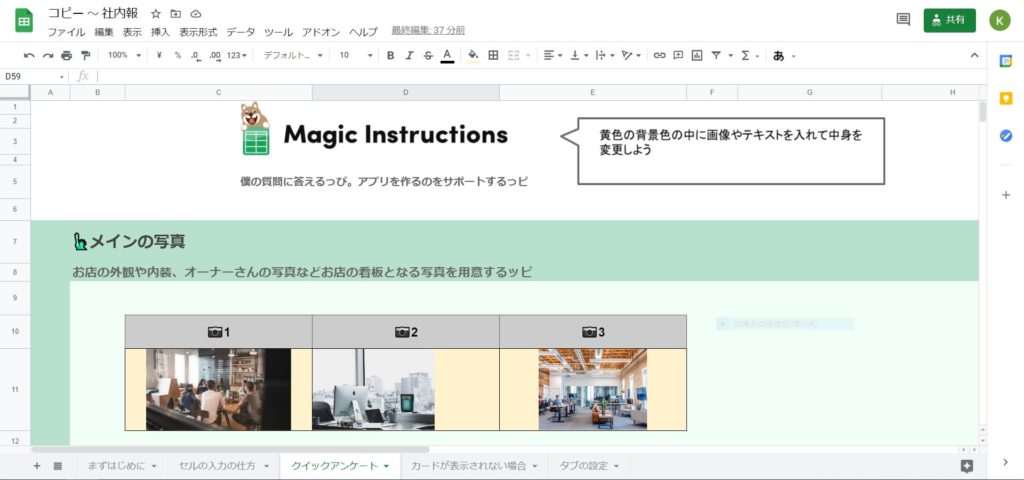1024x480 pixels.
Task: Toggle bold formatting
Action: pyautogui.click(x=390, y=55)
